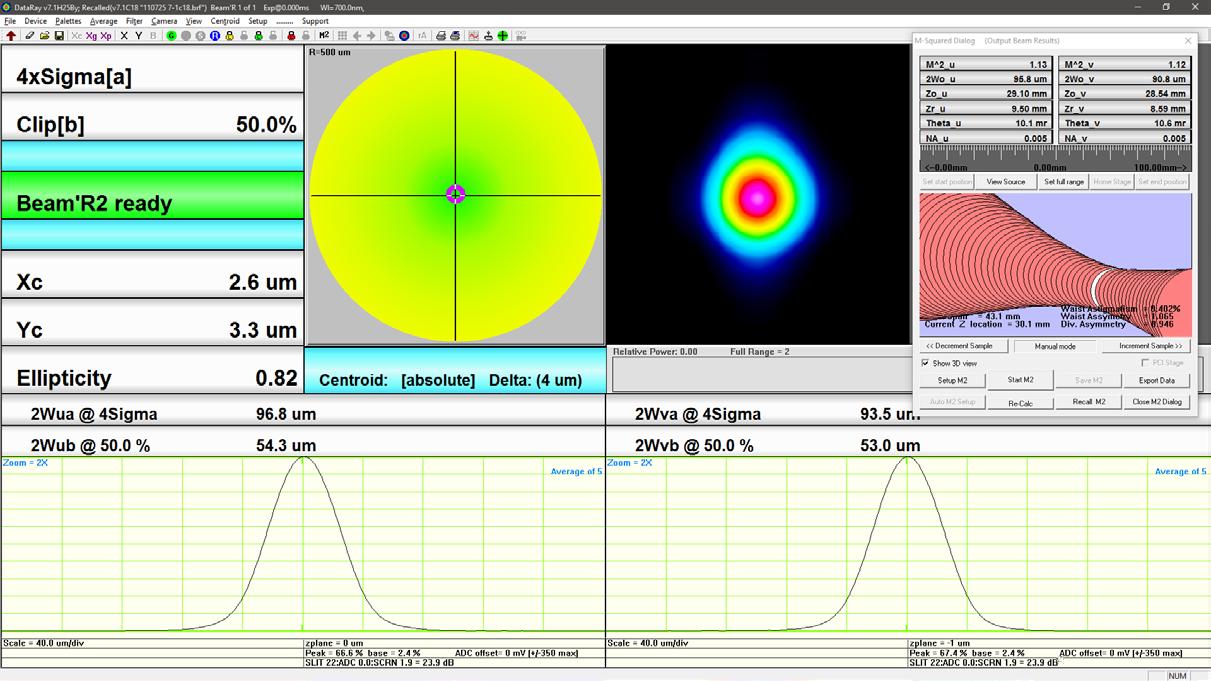This screenshot has width=1211, height=681.
Task: Toggle the Manual mode button
Action: point(1055,346)
